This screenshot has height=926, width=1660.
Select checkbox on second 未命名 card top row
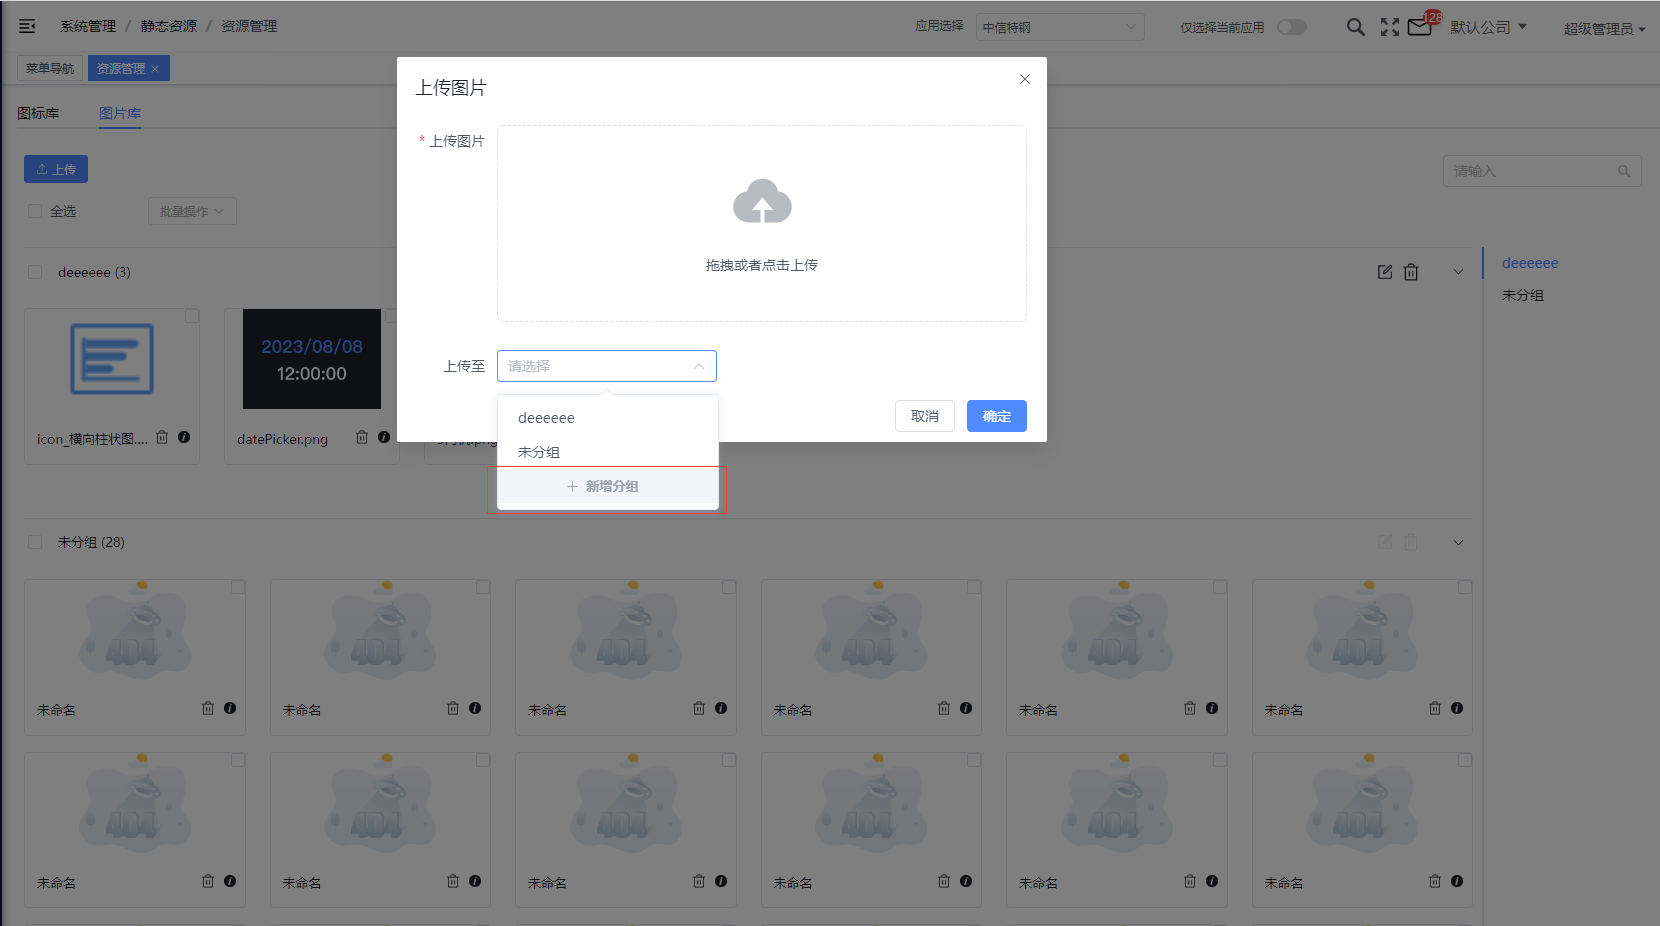click(x=483, y=587)
